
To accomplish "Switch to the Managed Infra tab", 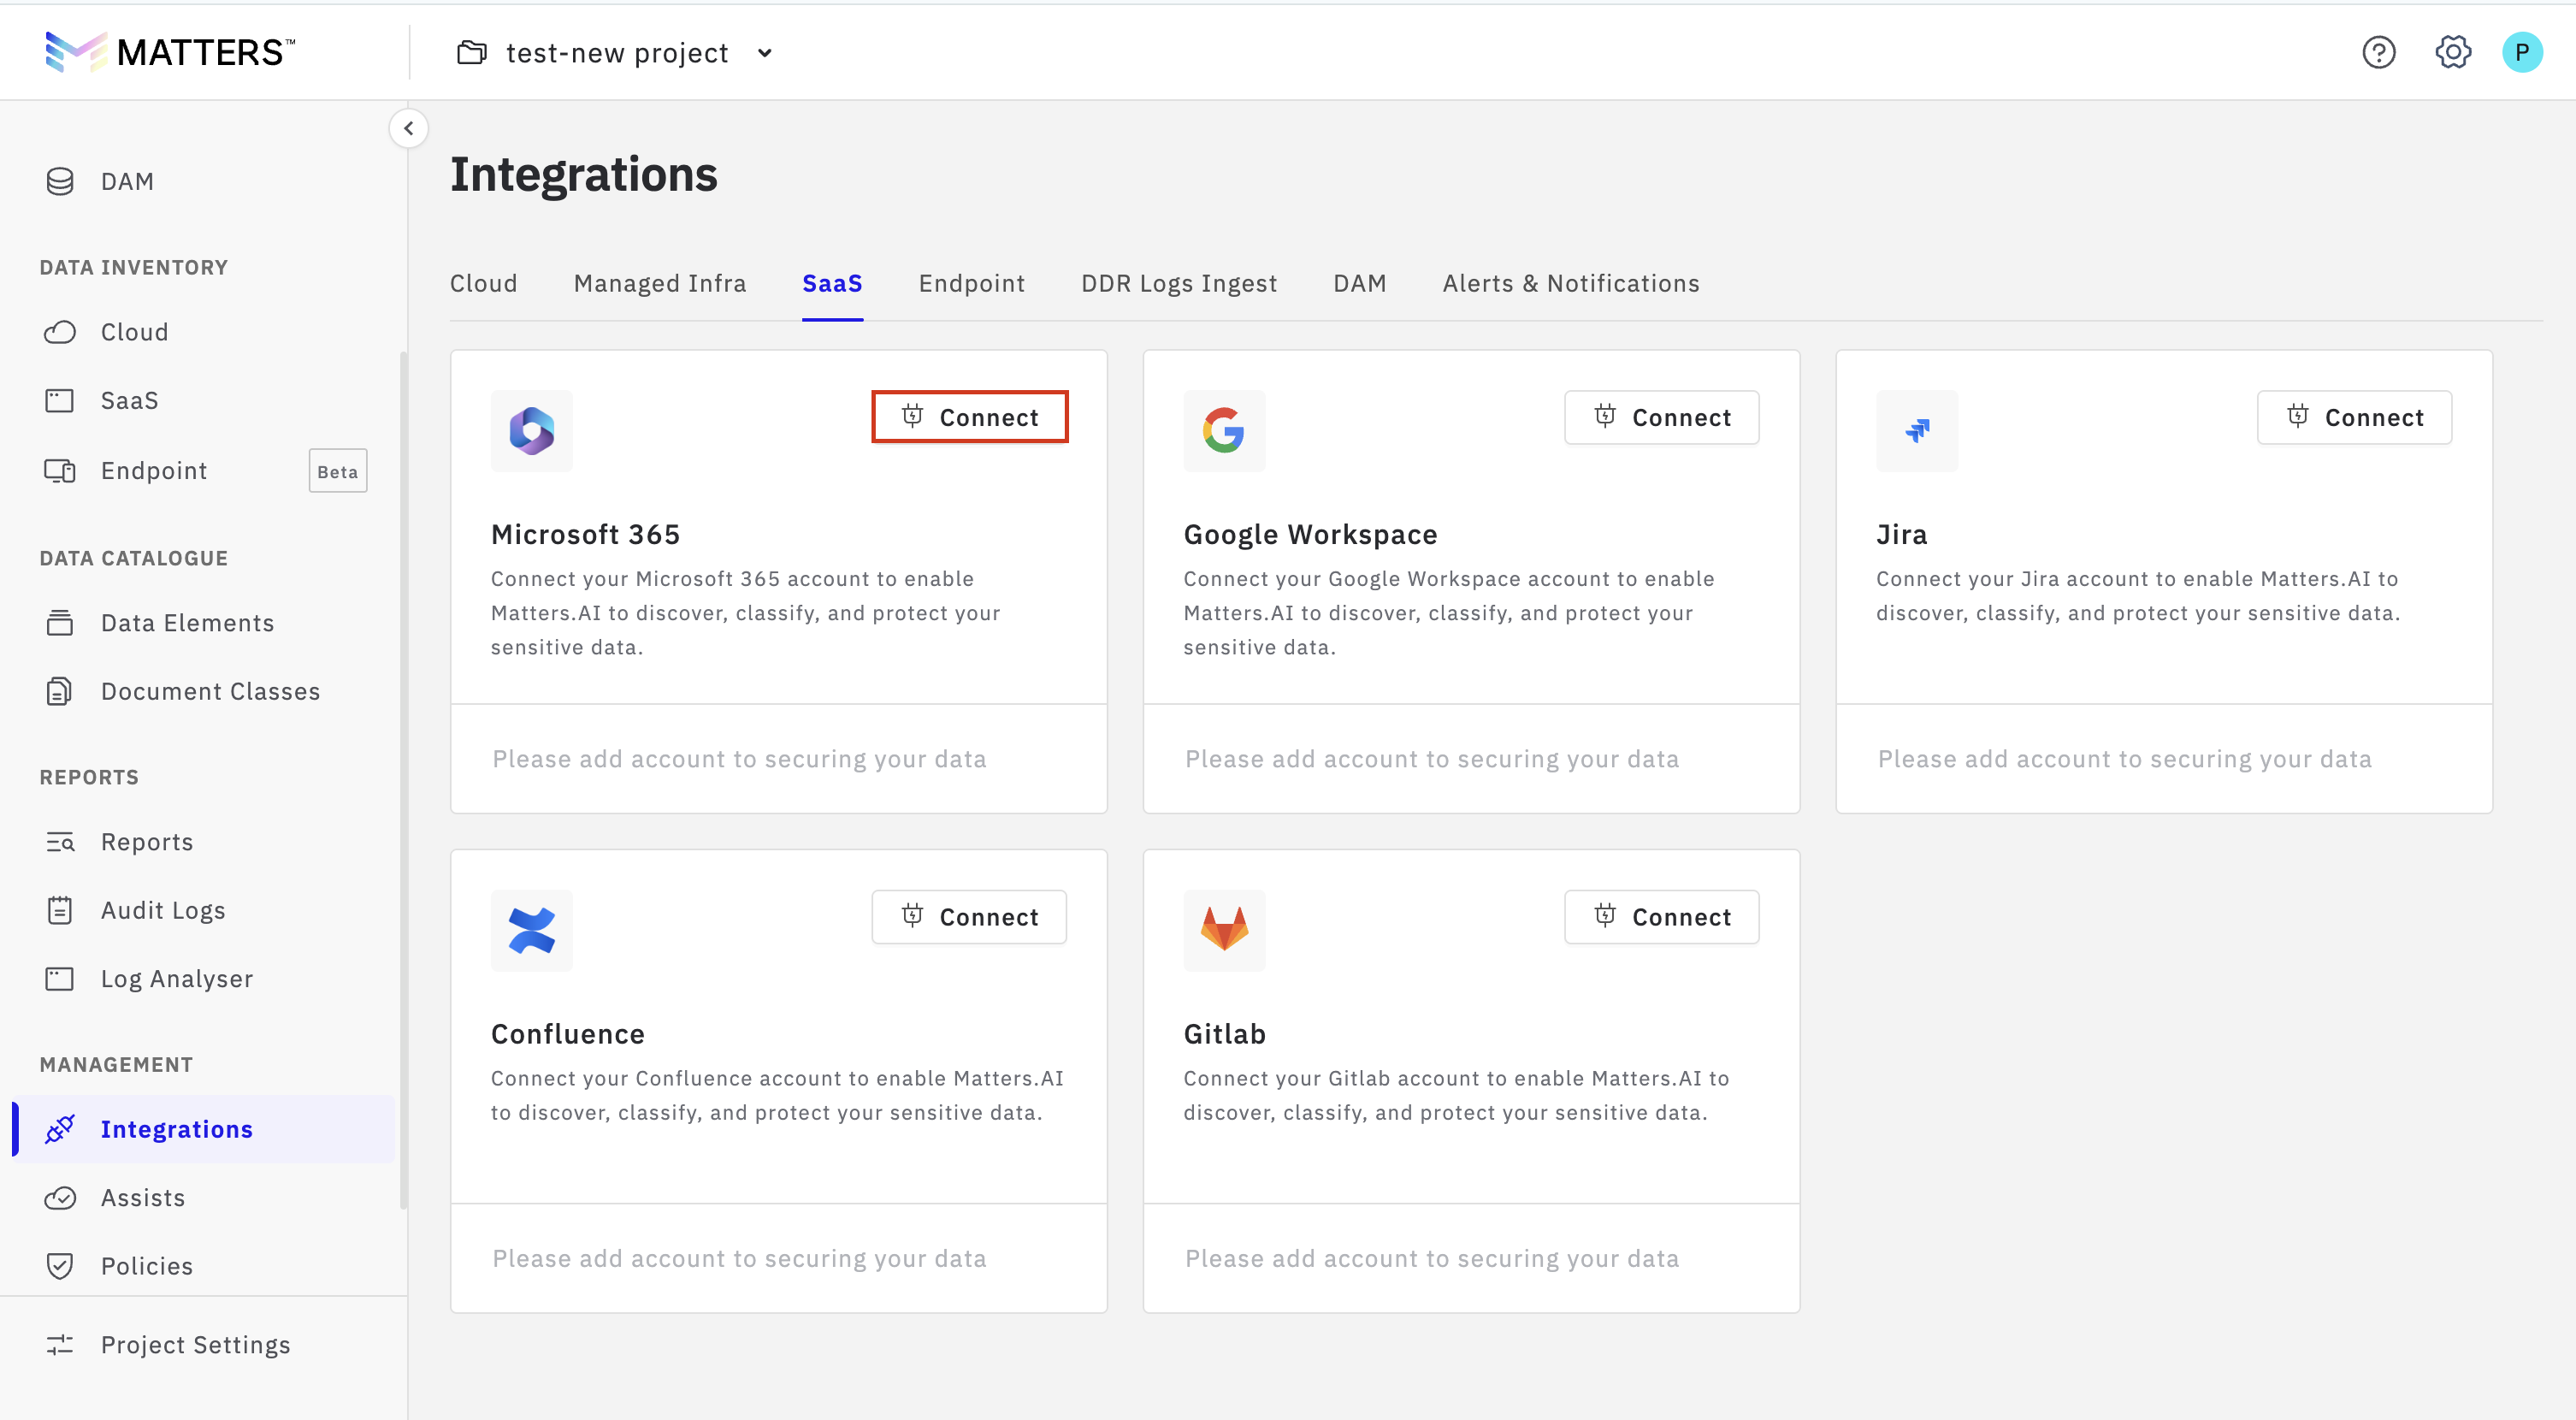I will coord(660,284).
